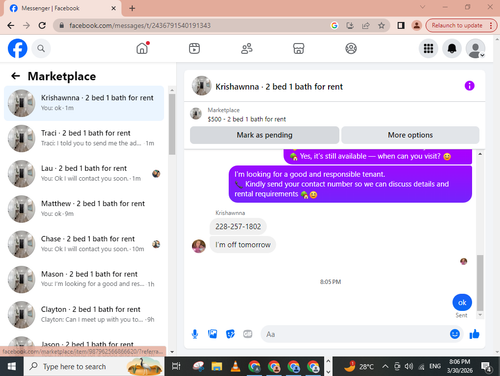Click the address bar URL
This screenshot has height=376, width=500.
point(140,25)
